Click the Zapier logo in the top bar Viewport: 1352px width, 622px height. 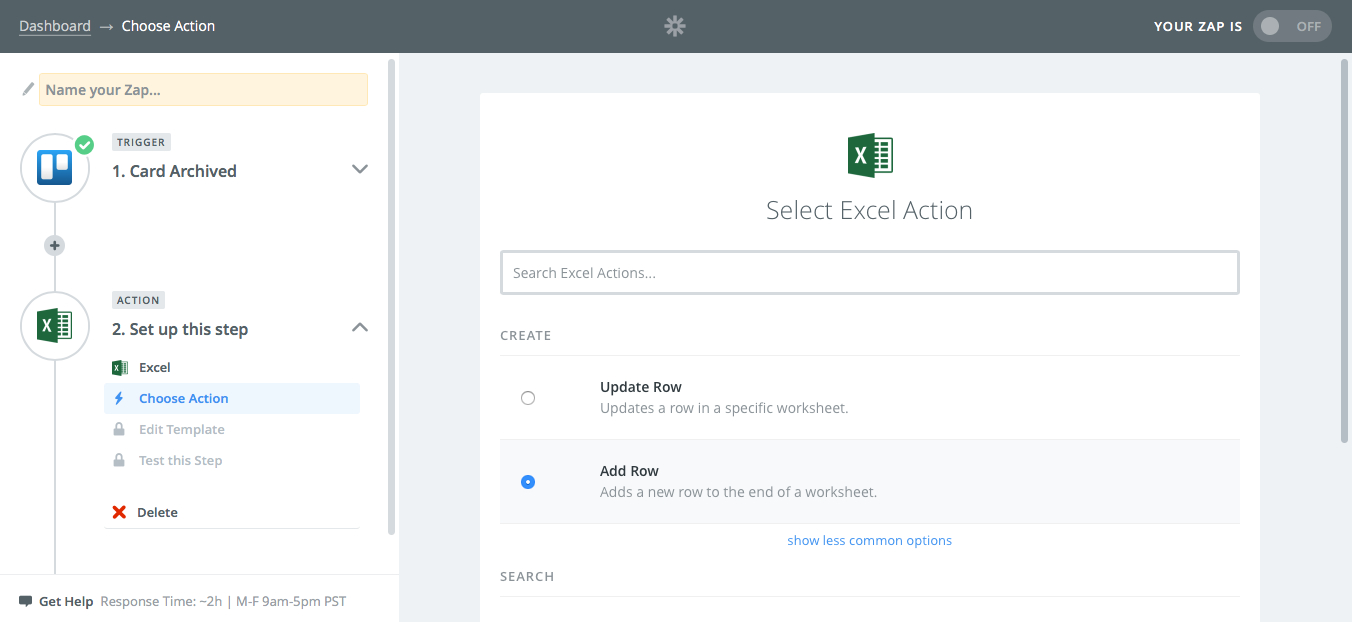[674, 26]
